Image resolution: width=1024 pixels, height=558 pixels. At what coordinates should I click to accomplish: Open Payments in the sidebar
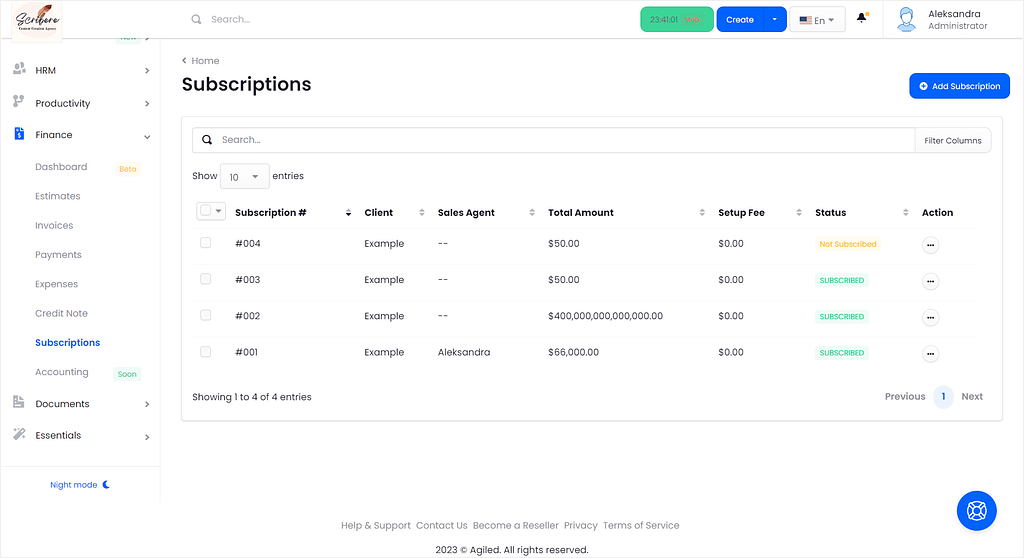click(x=58, y=255)
